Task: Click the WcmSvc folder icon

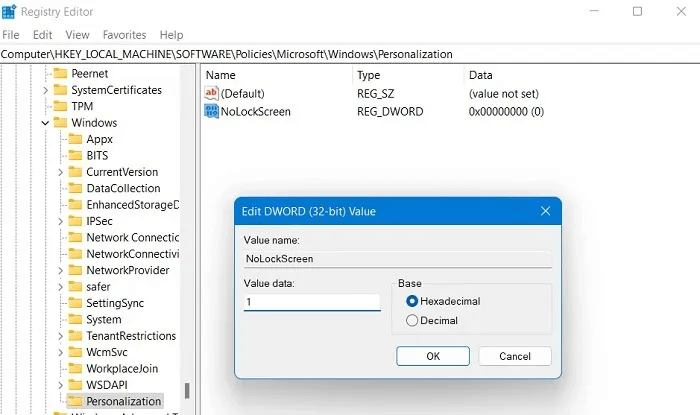Action: click(75, 352)
